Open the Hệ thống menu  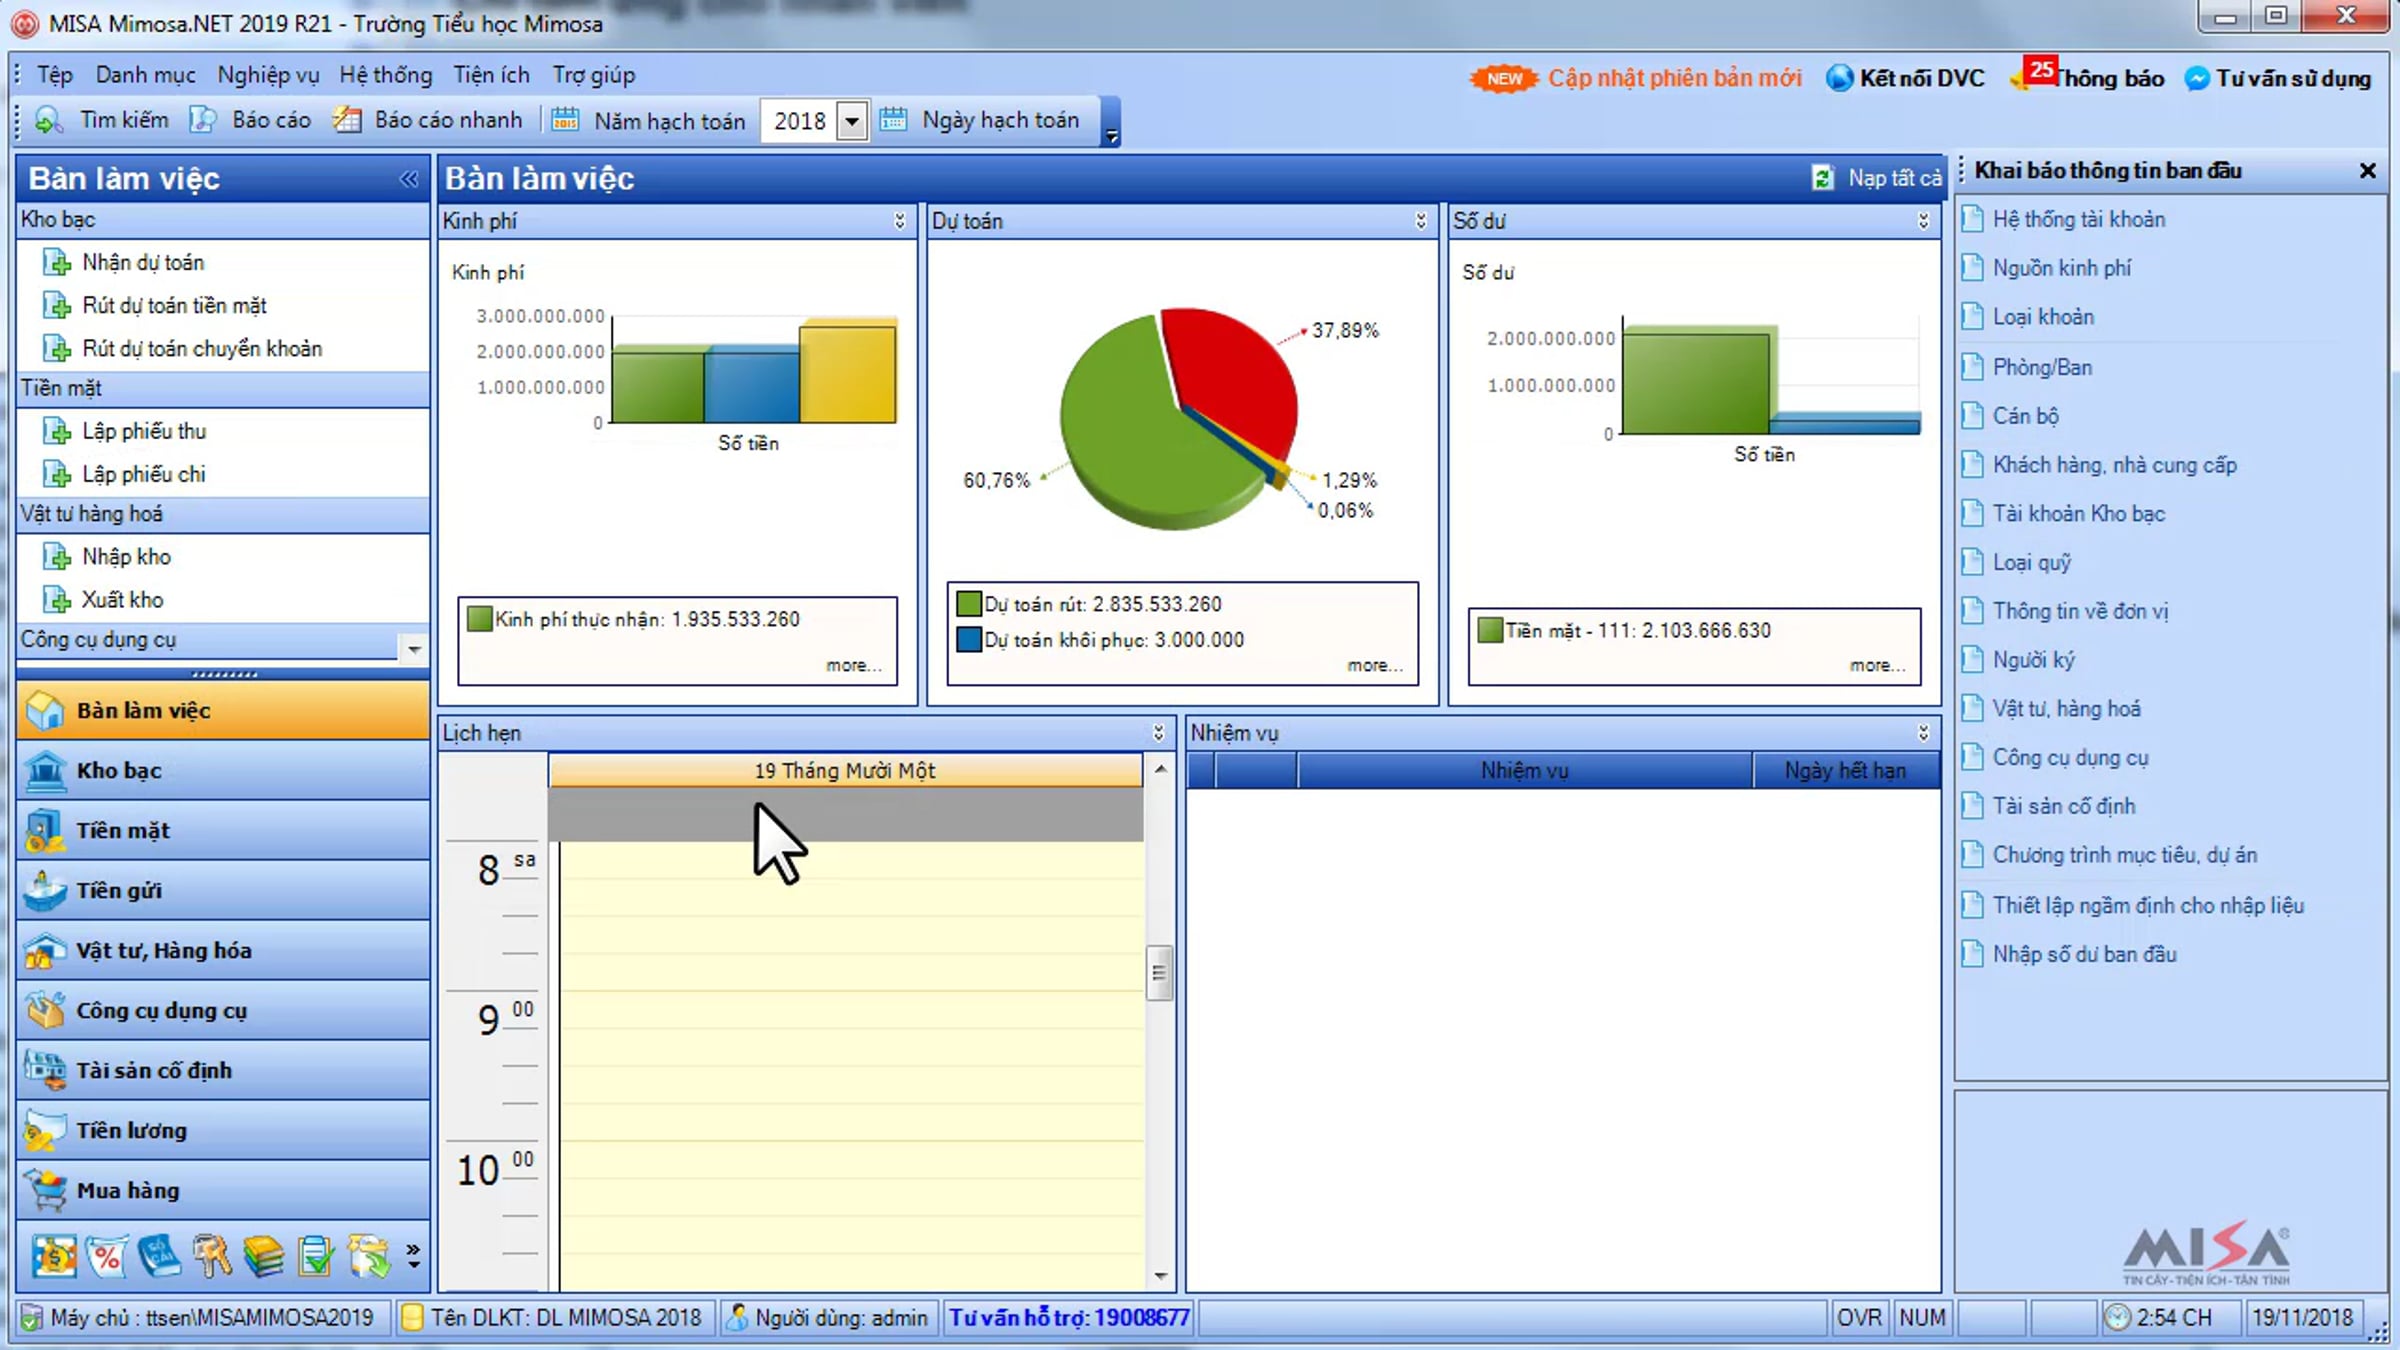tap(386, 75)
